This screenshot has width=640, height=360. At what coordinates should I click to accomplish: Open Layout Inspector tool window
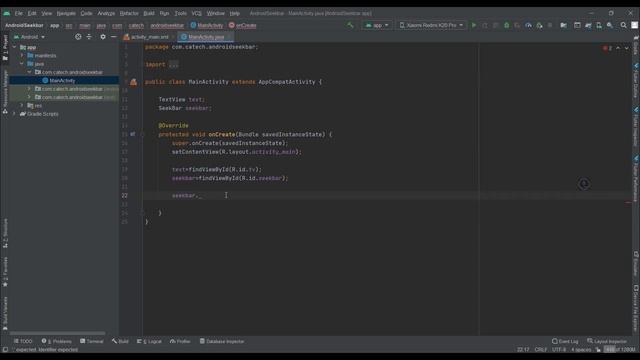tap(607, 341)
